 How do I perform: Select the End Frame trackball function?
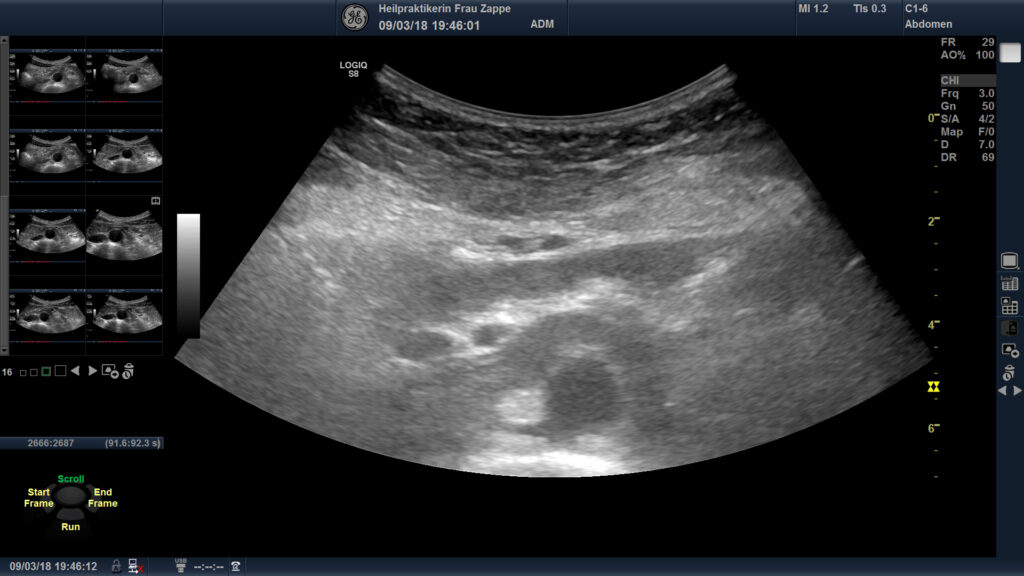pyautogui.click(x=102, y=498)
